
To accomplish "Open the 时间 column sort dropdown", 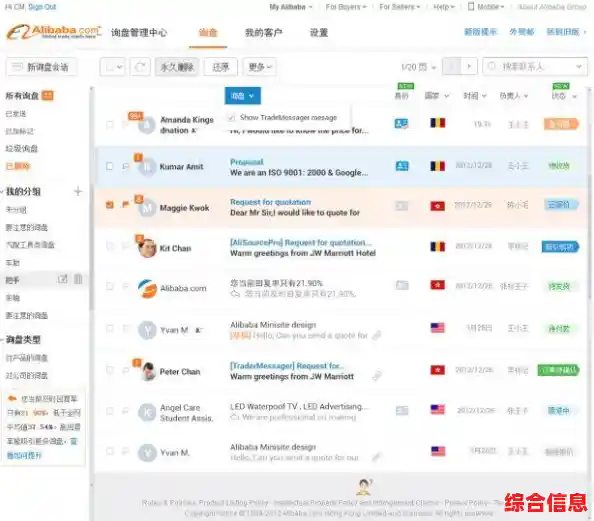I will pos(475,96).
